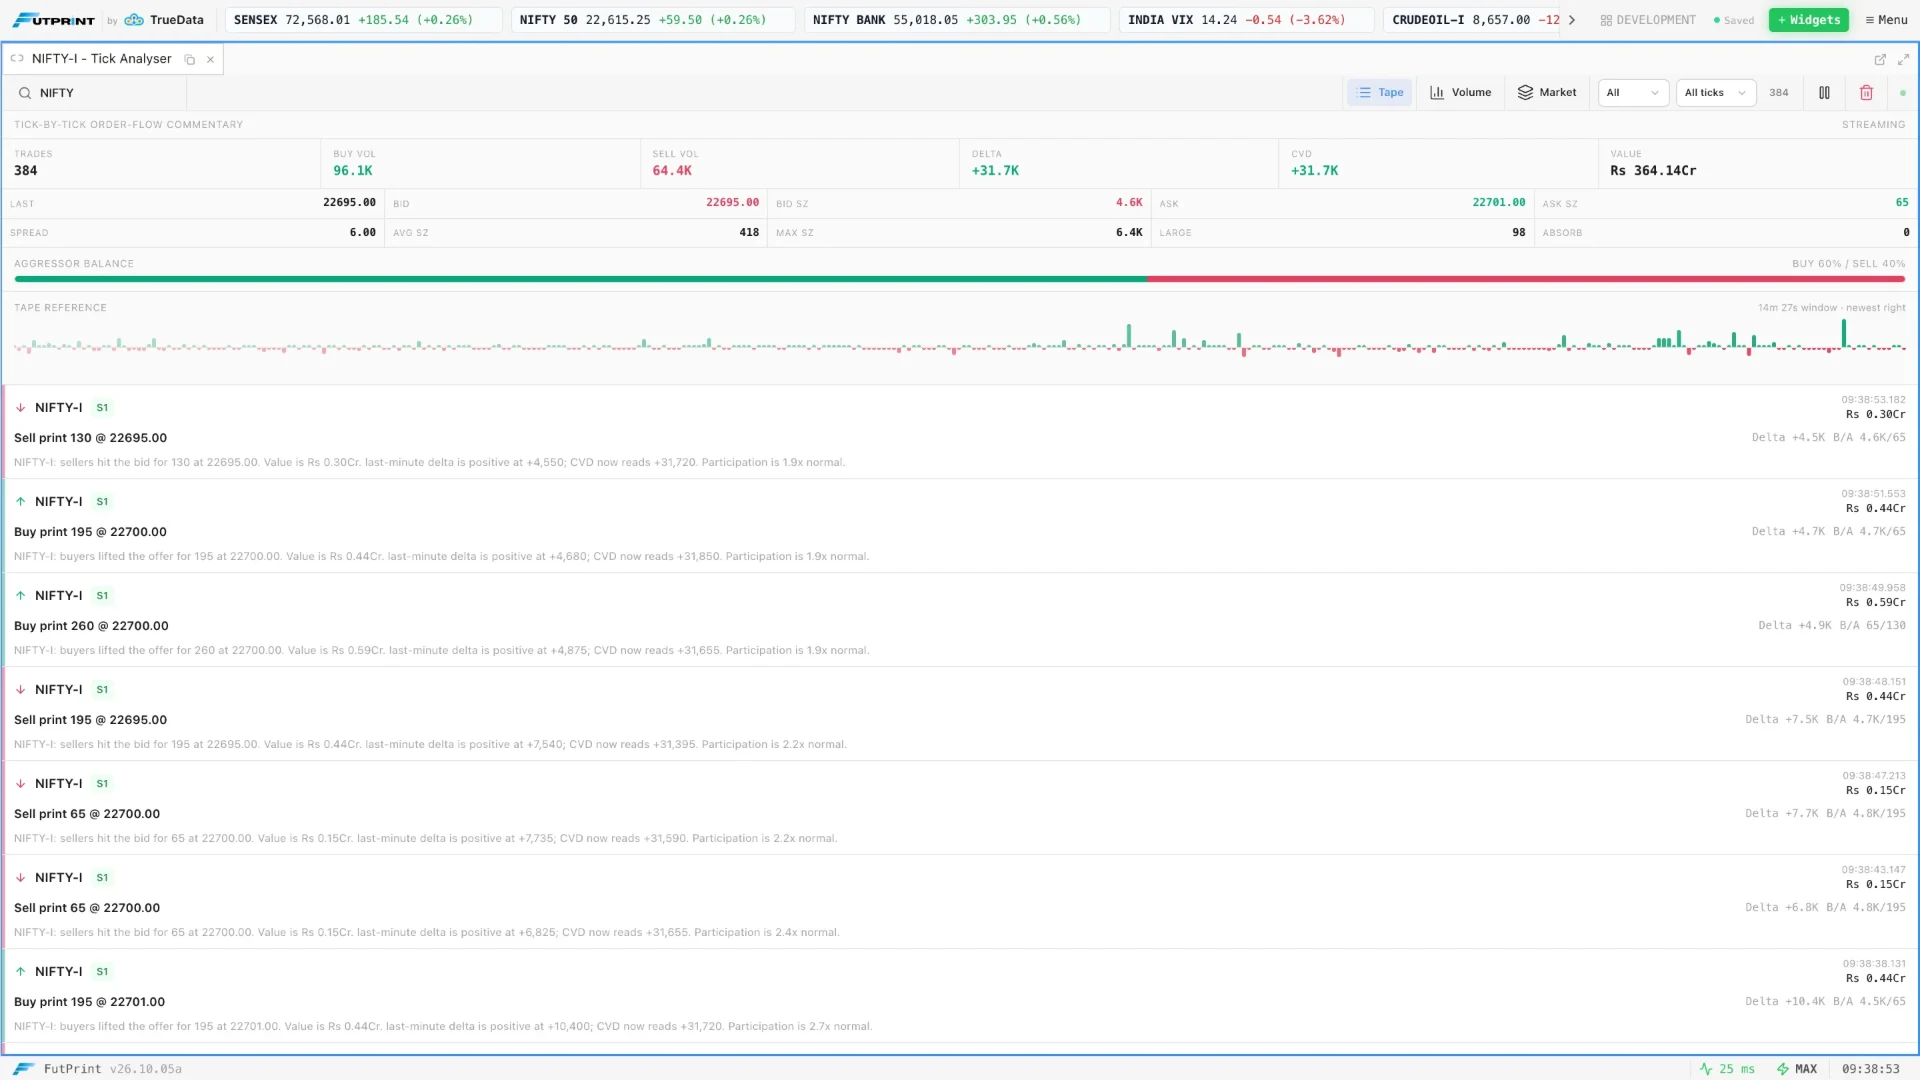
Task: Close the NIFTY-I Tick Analyser tab
Action: point(210,60)
